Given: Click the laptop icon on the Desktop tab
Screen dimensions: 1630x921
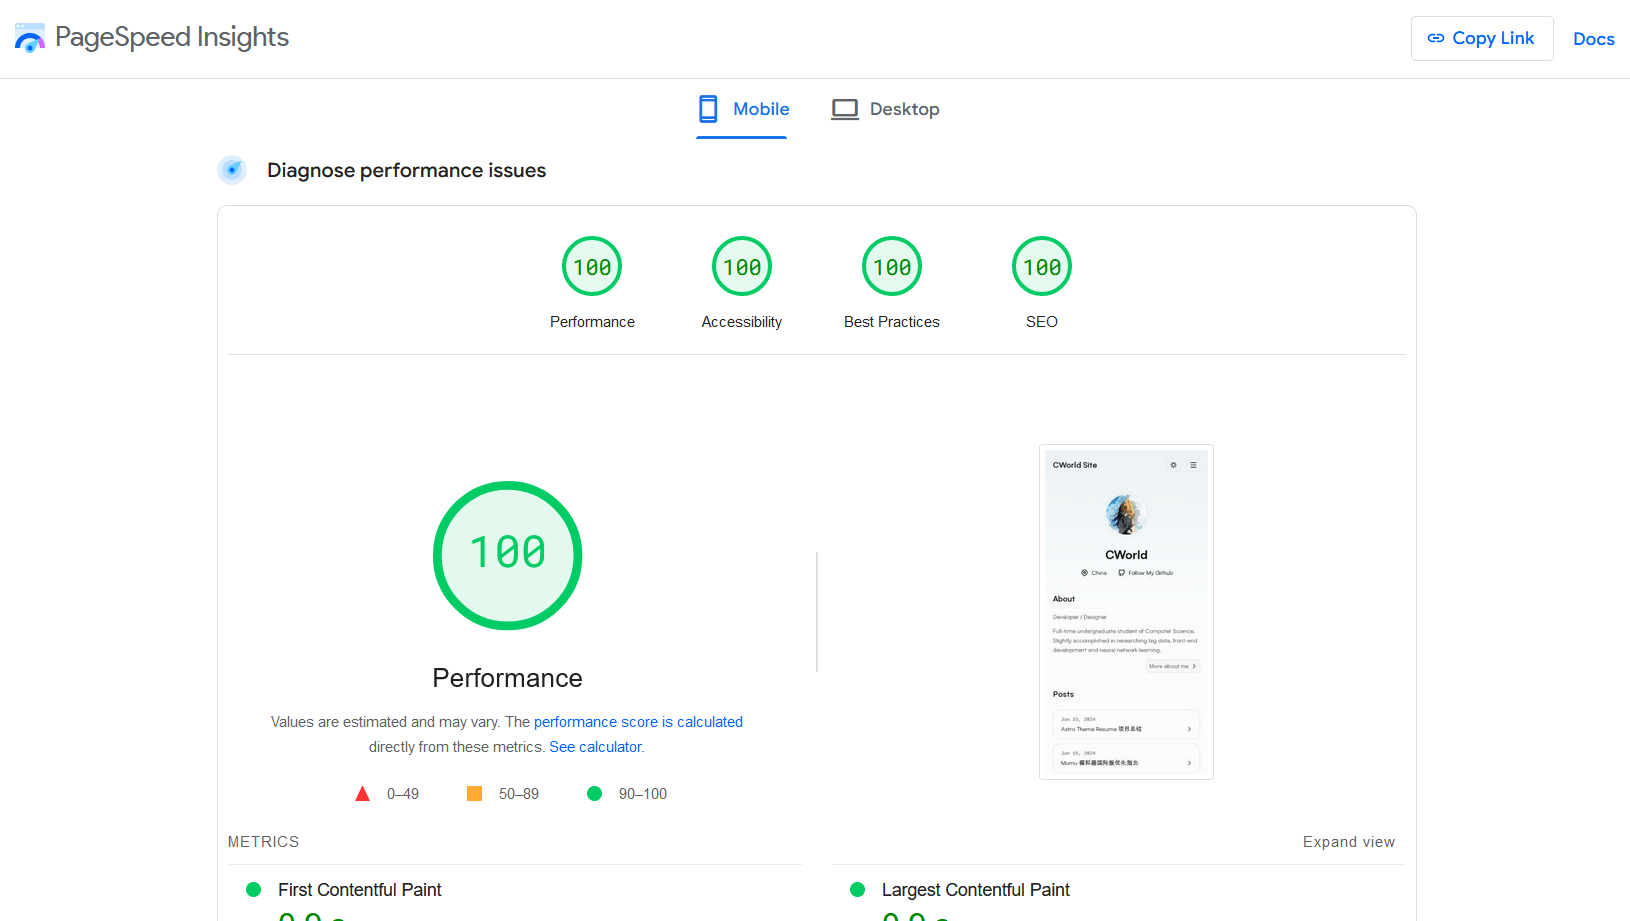Looking at the screenshot, I should (845, 108).
